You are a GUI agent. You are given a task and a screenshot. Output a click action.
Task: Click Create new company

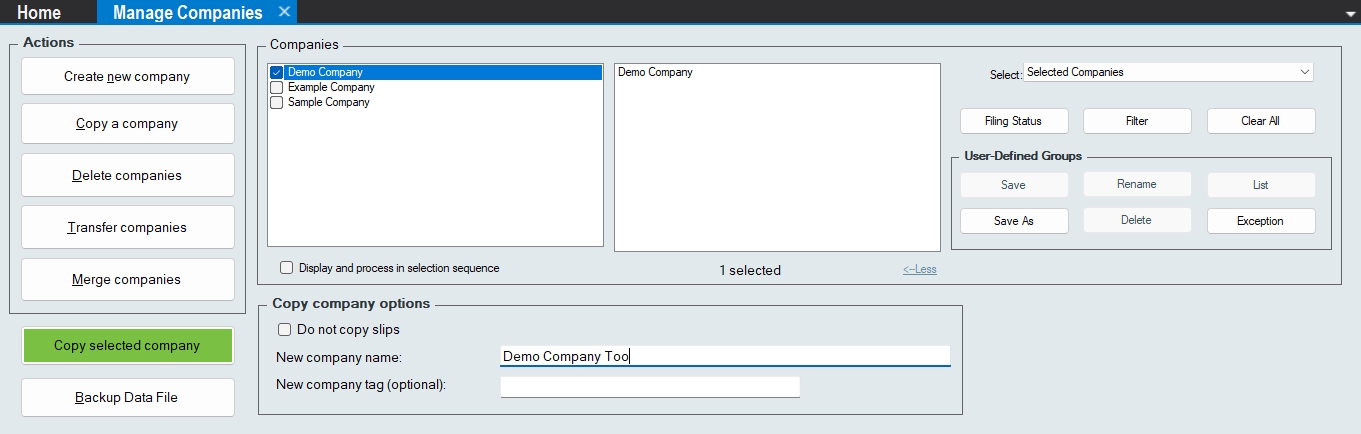pyautogui.click(x=127, y=76)
